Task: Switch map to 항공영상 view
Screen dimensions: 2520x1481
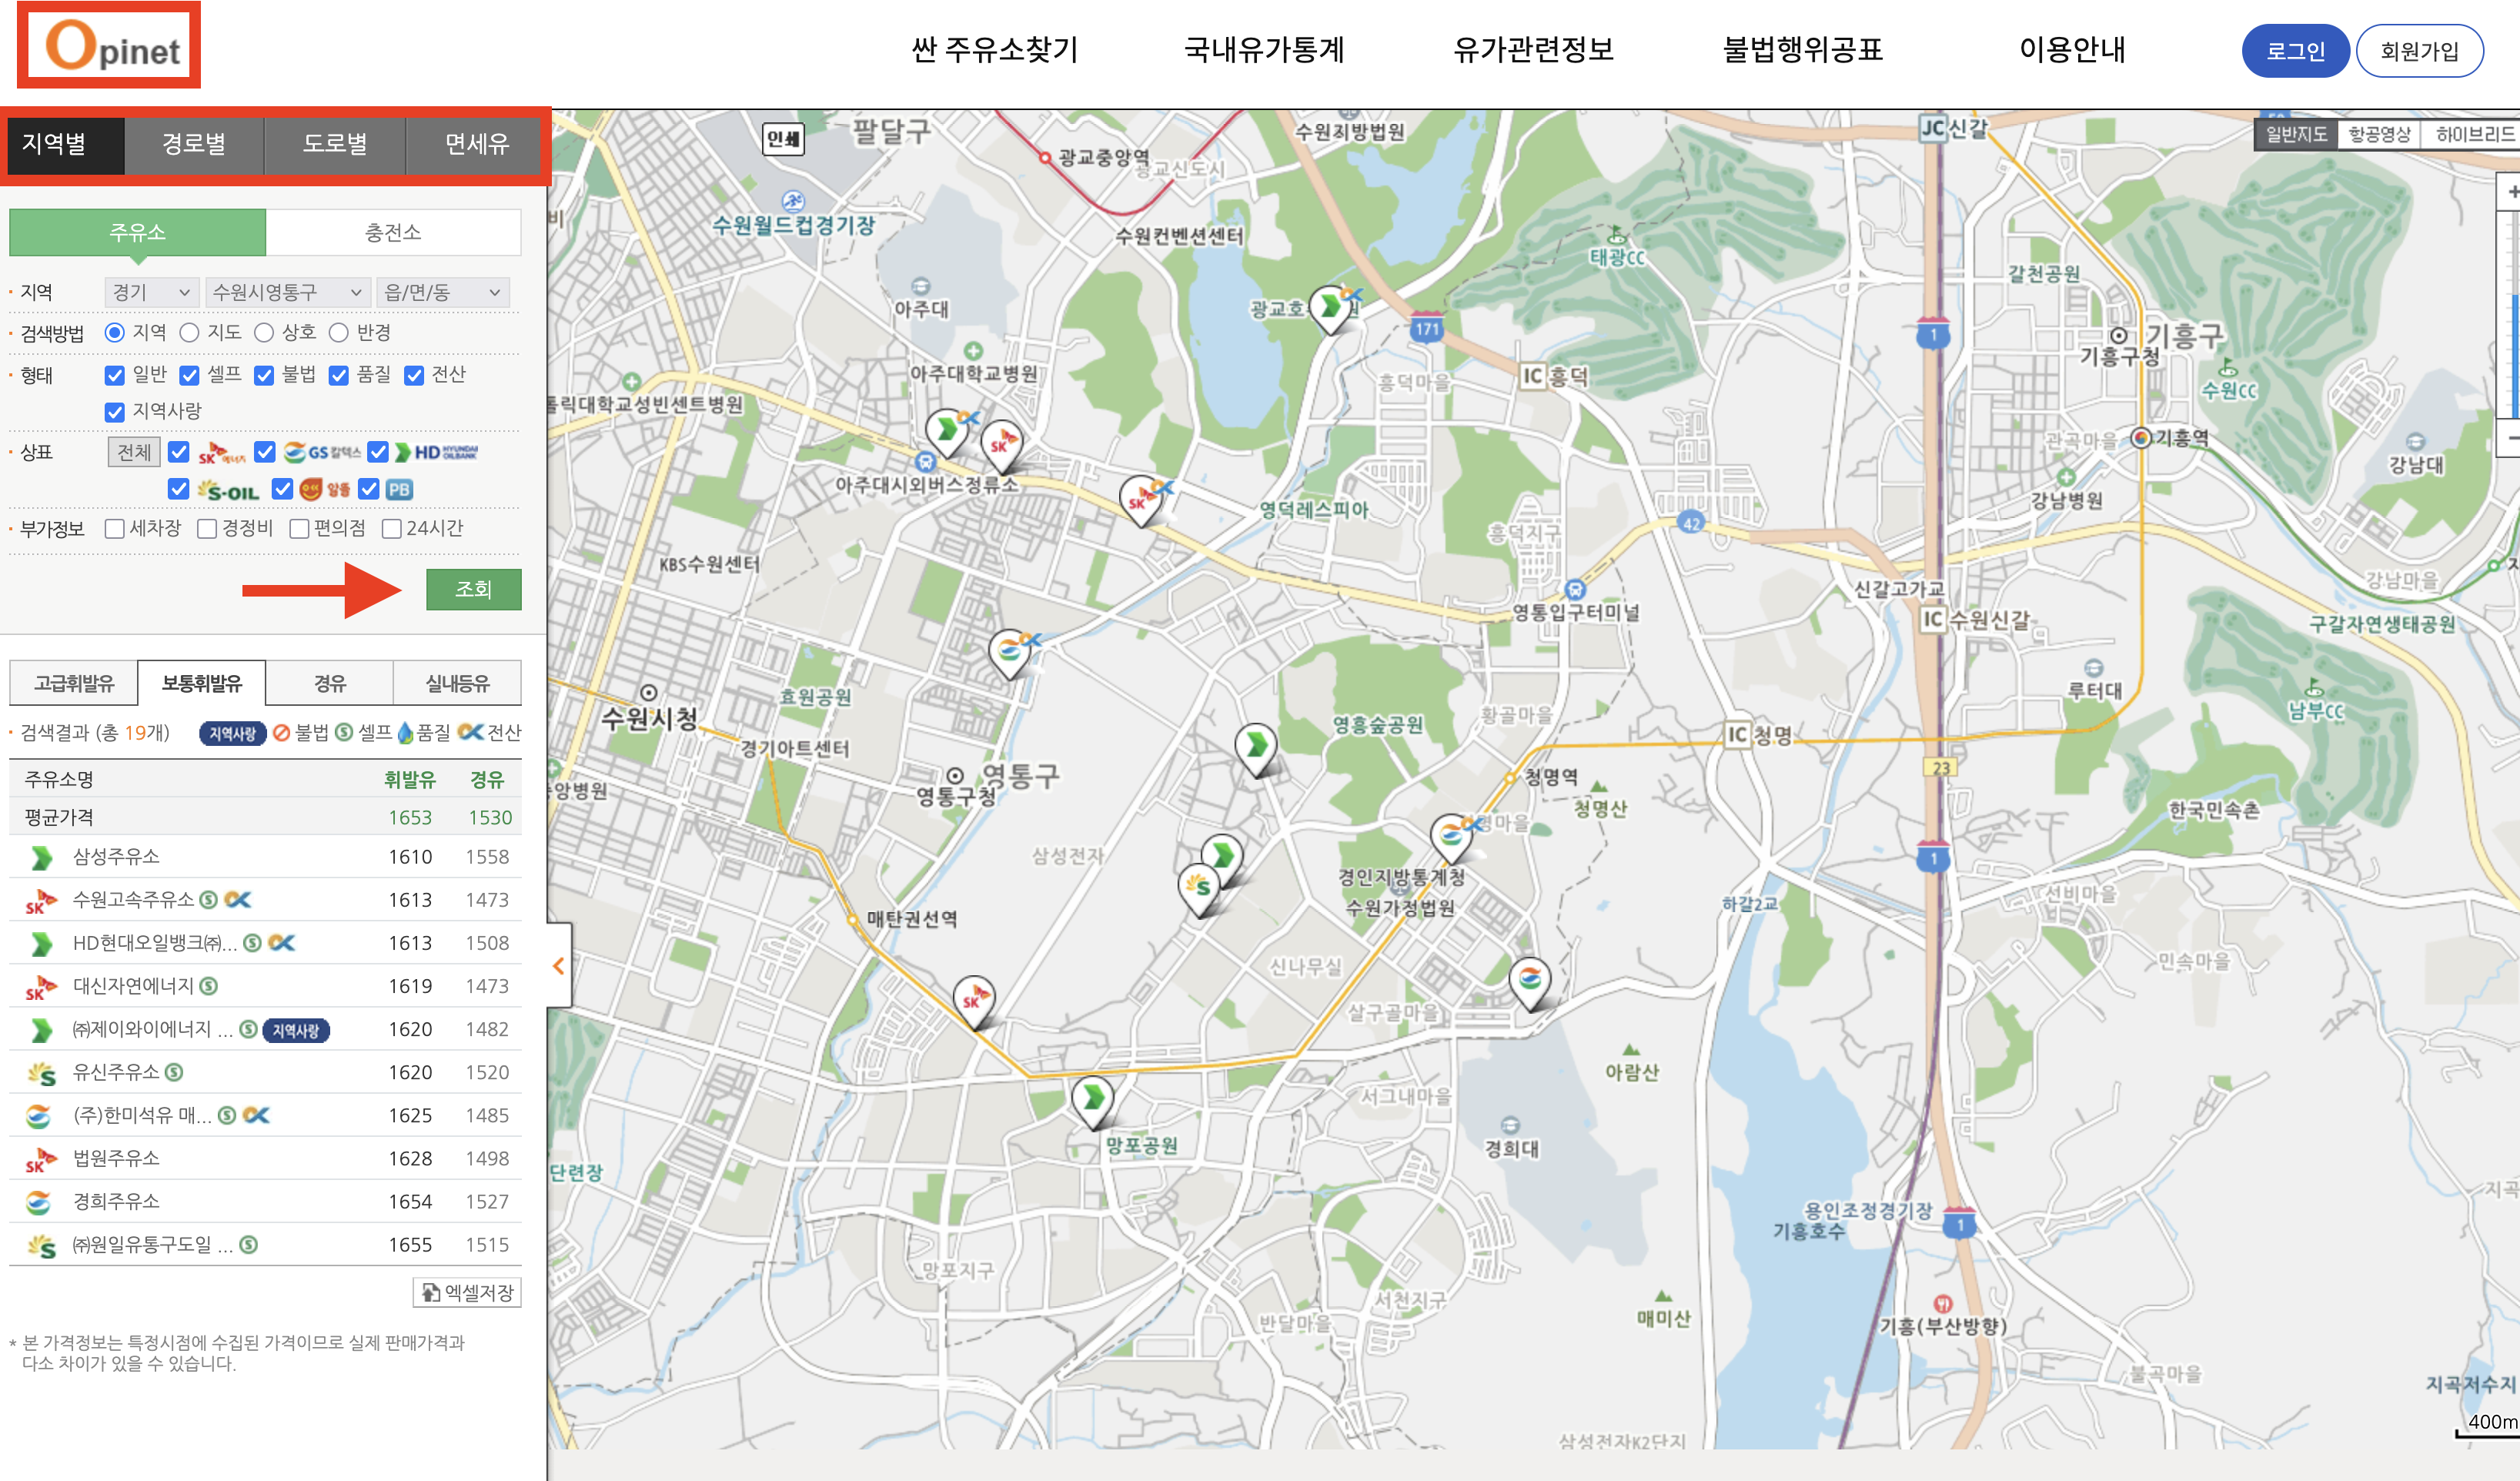Action: point(2378,134)
